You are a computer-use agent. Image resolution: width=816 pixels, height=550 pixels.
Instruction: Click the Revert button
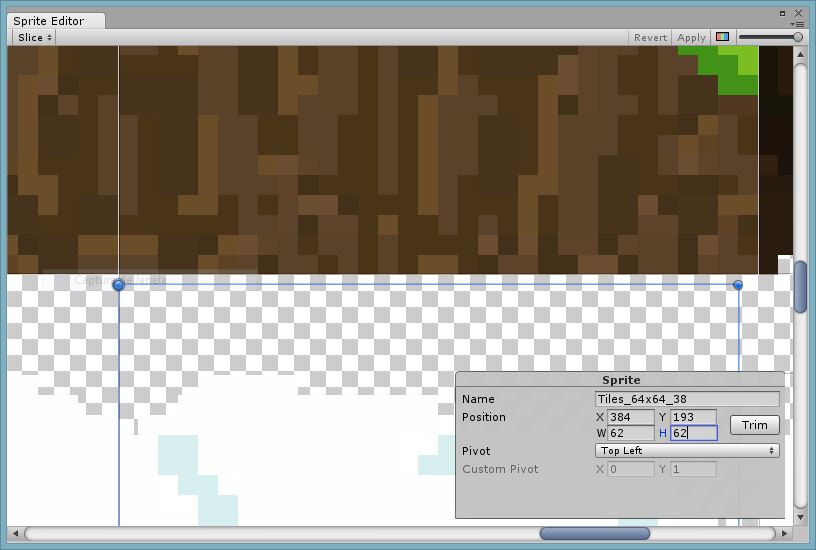(650, 37)
